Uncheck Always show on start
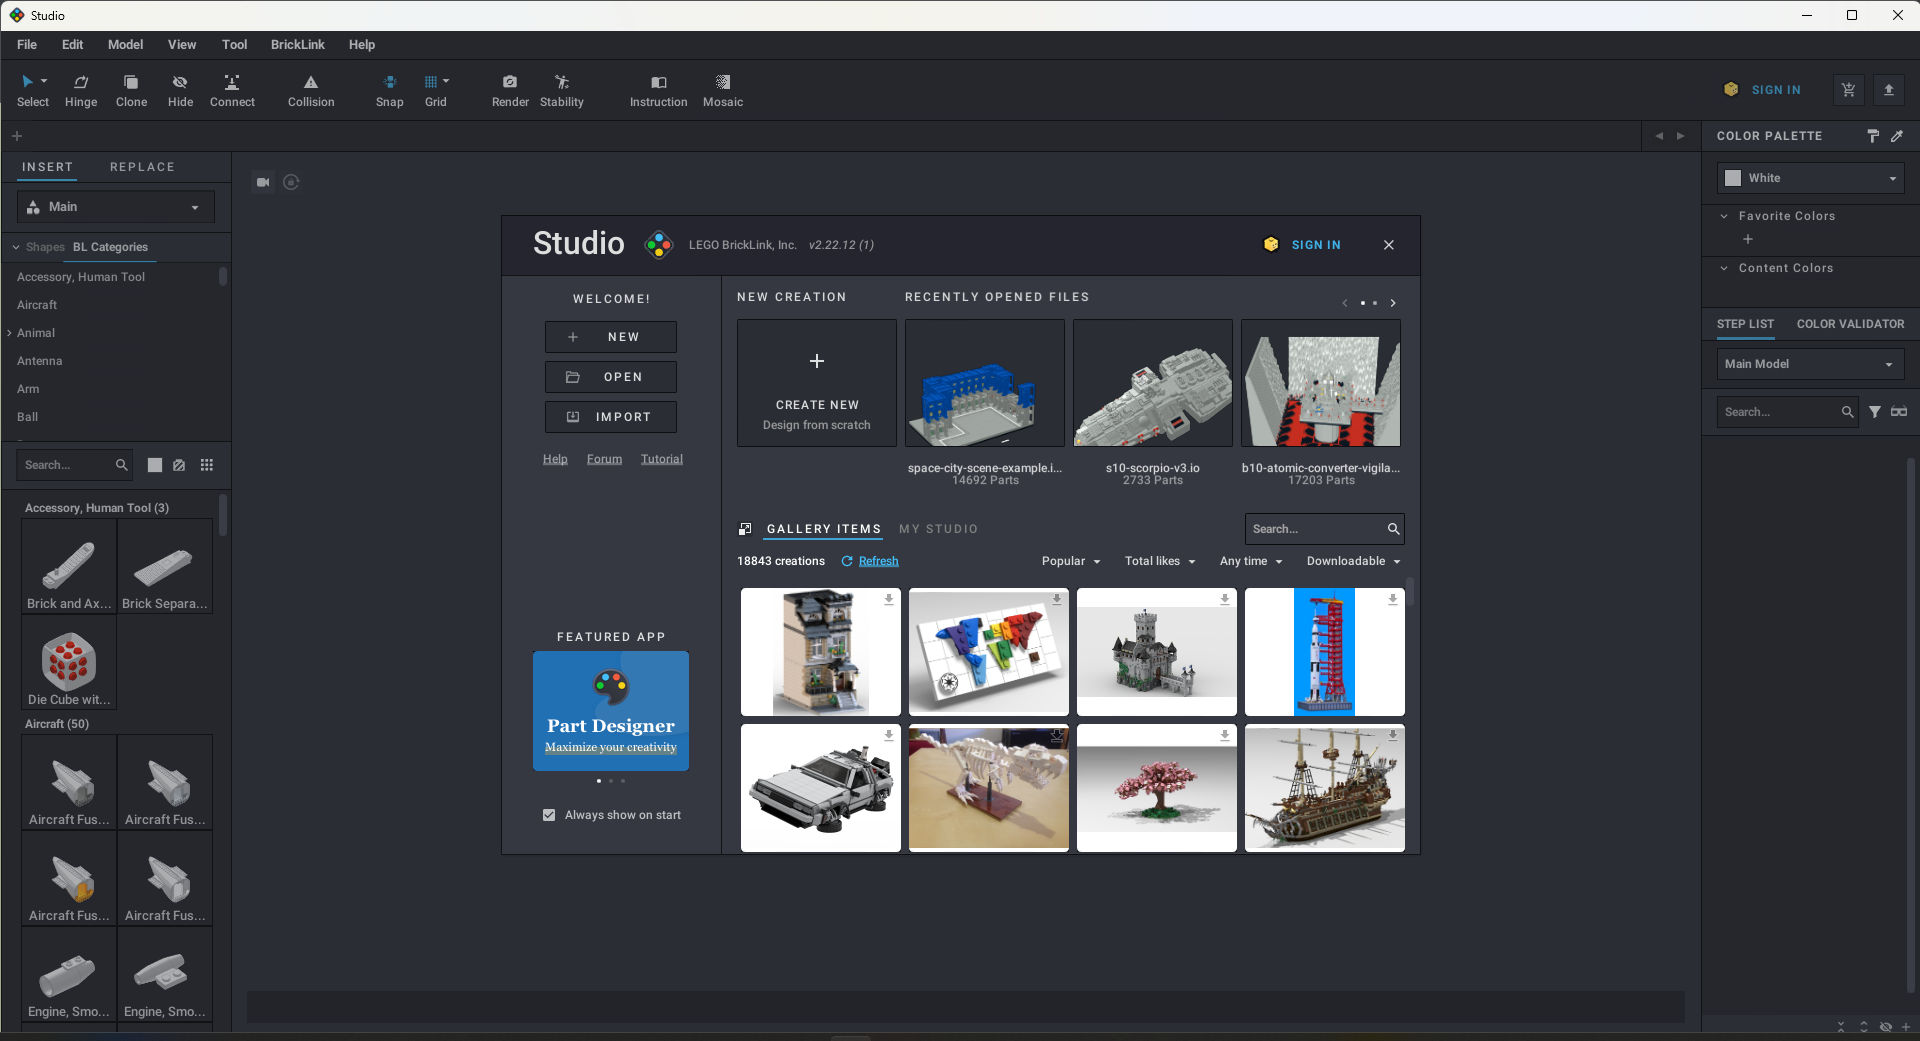Image resolution: width=1920 pixels, height=1041 pixels. (x=549, y=815)
